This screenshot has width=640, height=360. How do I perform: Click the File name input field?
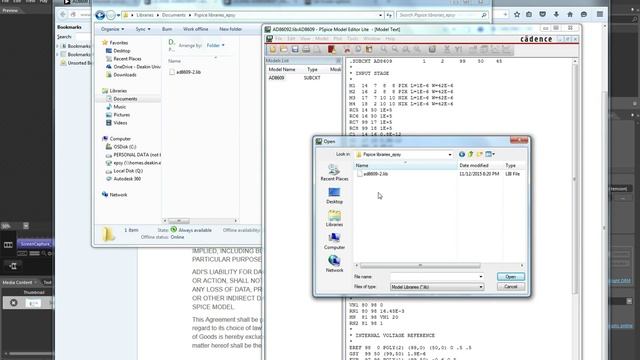[x=434, y=277]
